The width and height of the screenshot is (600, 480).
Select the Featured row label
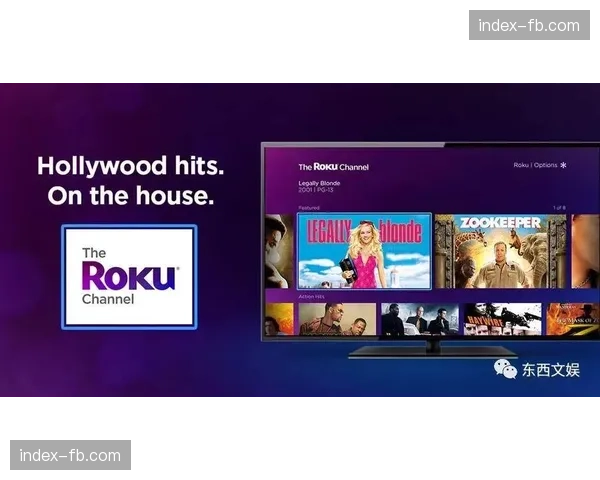pos(310,208)
